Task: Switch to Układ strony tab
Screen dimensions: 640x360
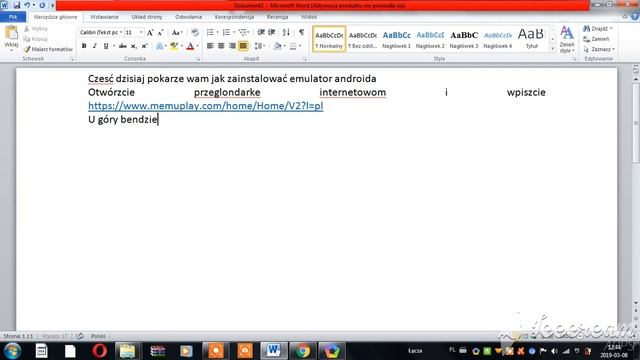Action: point(147,17)
